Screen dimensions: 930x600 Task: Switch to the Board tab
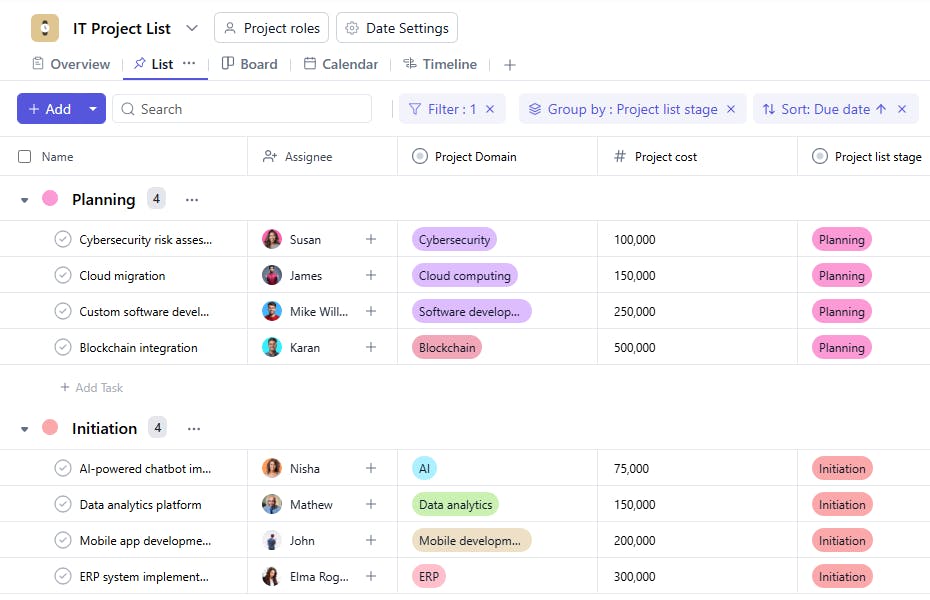[x=248, y=64]
